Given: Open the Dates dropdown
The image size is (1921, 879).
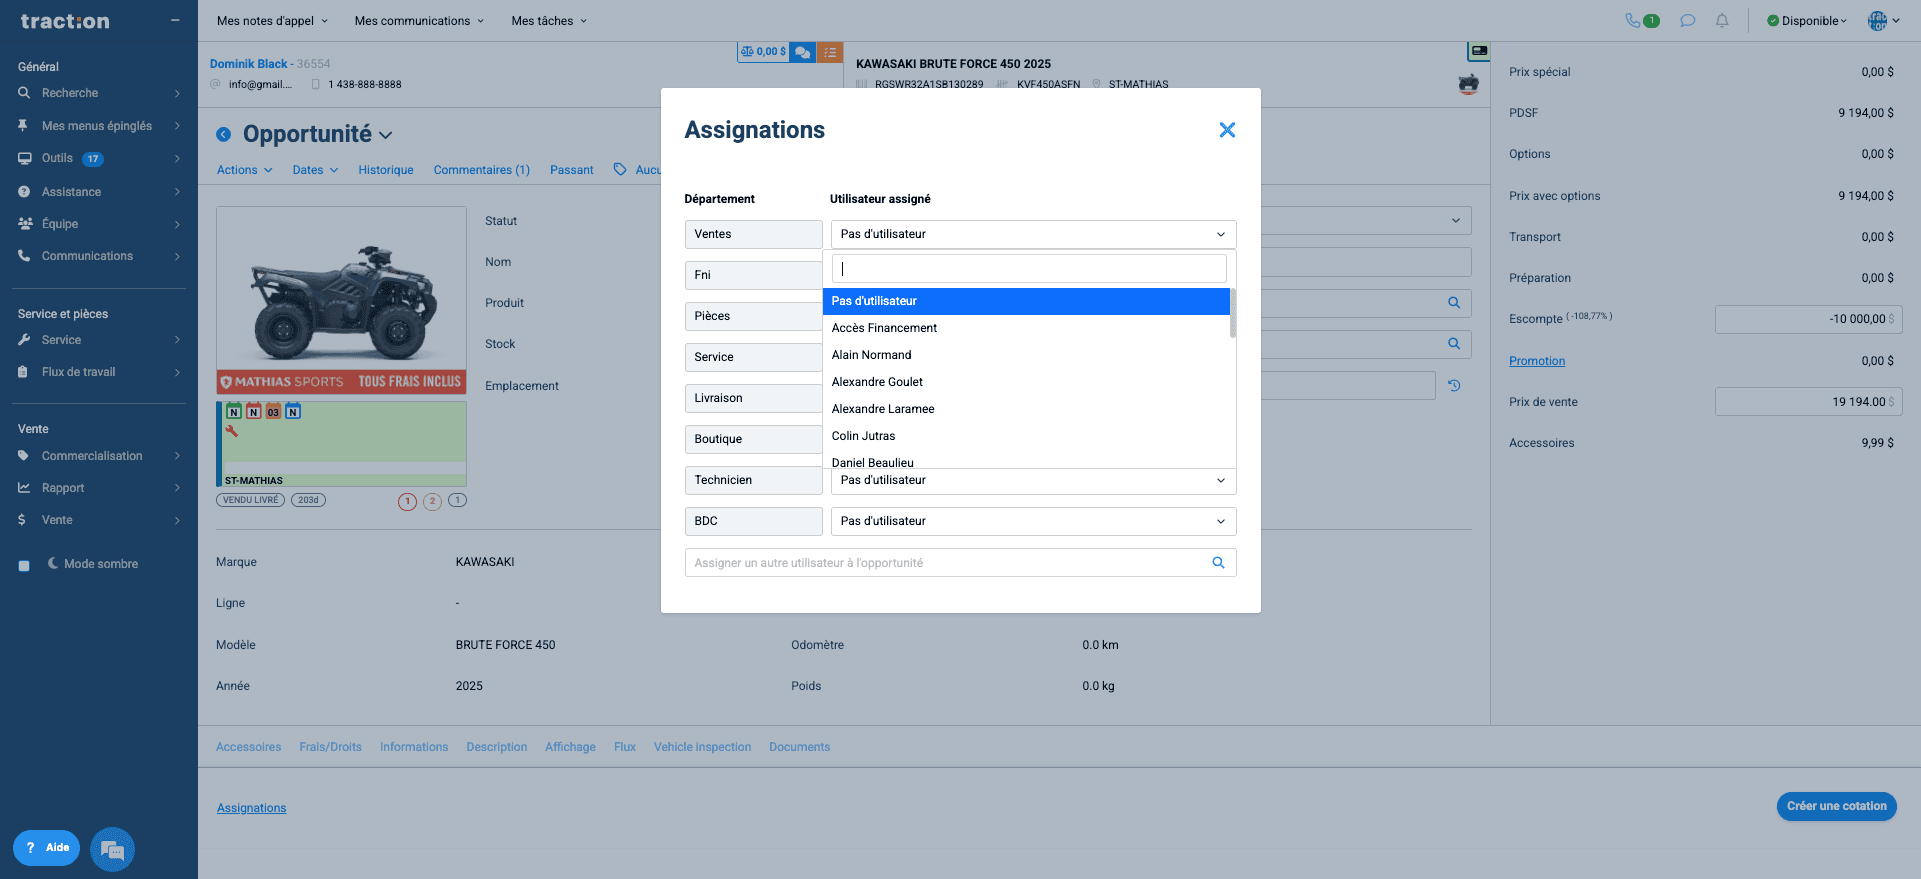Looking at the screenshot, I should pos(315,170).
